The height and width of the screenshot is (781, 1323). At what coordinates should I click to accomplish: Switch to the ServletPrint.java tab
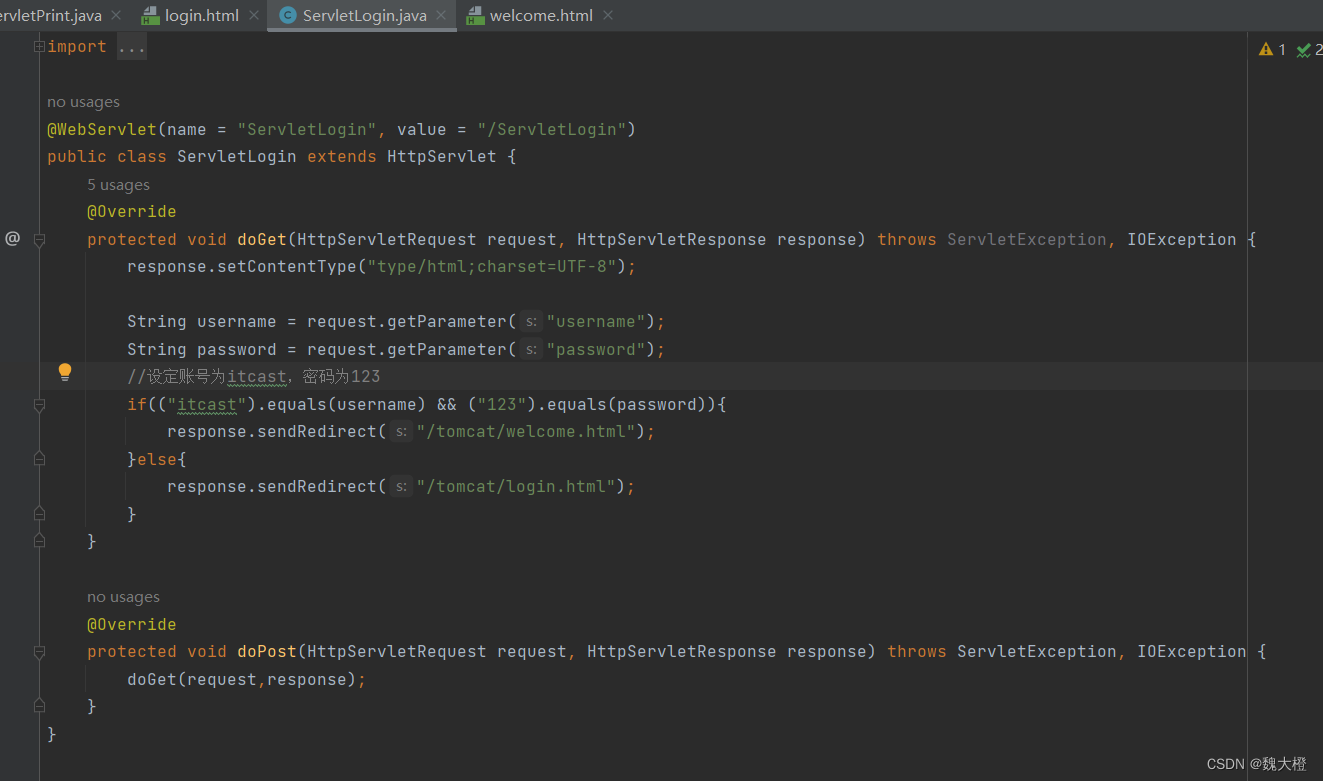pos(50,15)
